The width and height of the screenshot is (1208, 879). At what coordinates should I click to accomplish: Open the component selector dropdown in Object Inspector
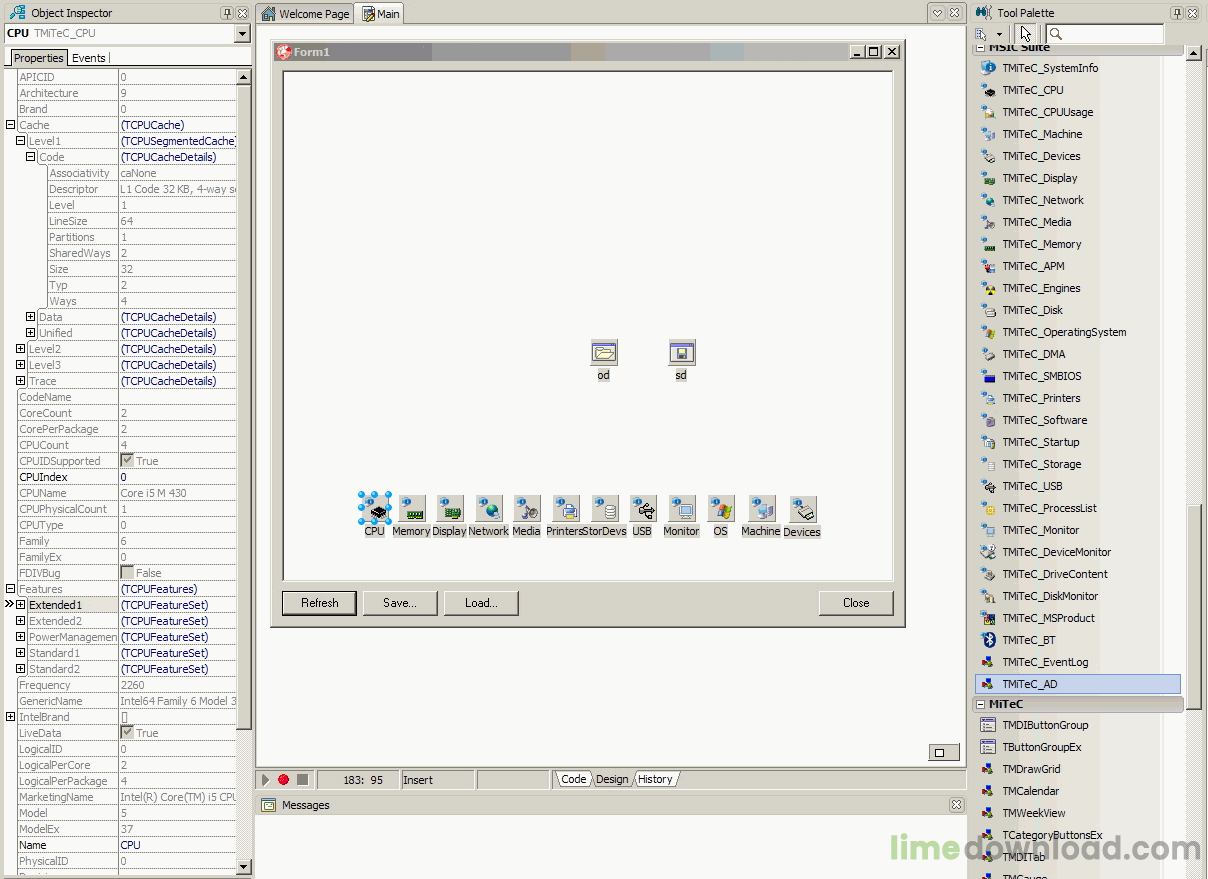[x=242, y=34]
